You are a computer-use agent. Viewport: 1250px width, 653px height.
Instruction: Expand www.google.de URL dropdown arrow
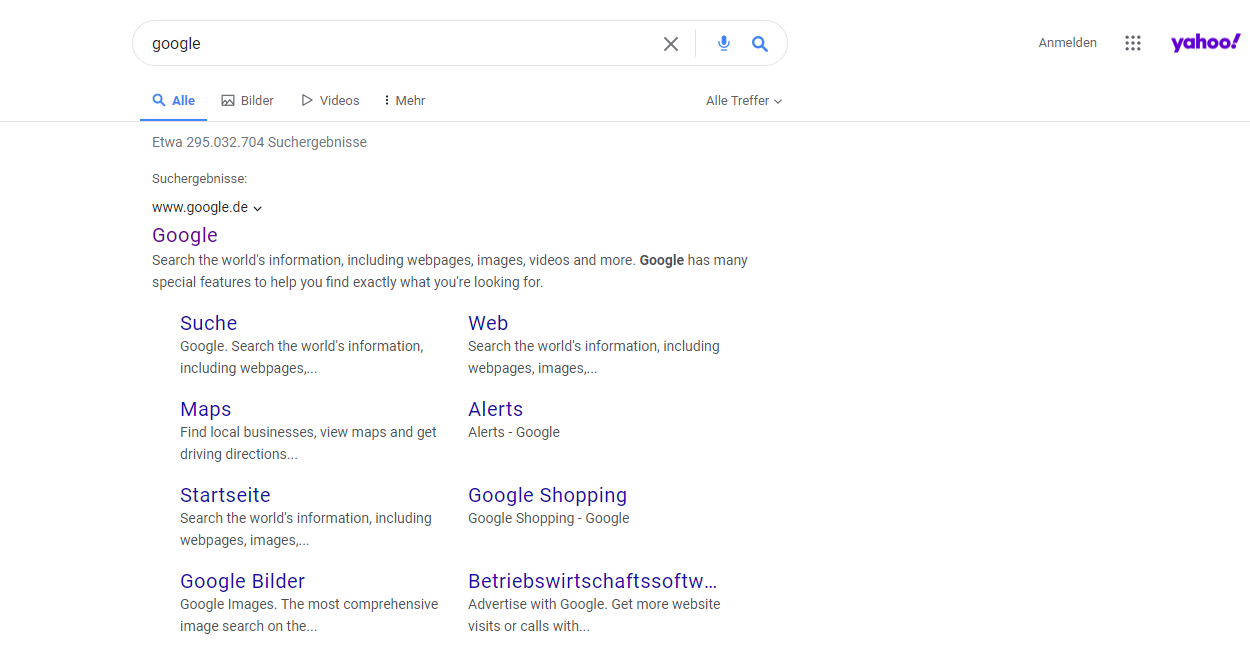coord(257,208)
